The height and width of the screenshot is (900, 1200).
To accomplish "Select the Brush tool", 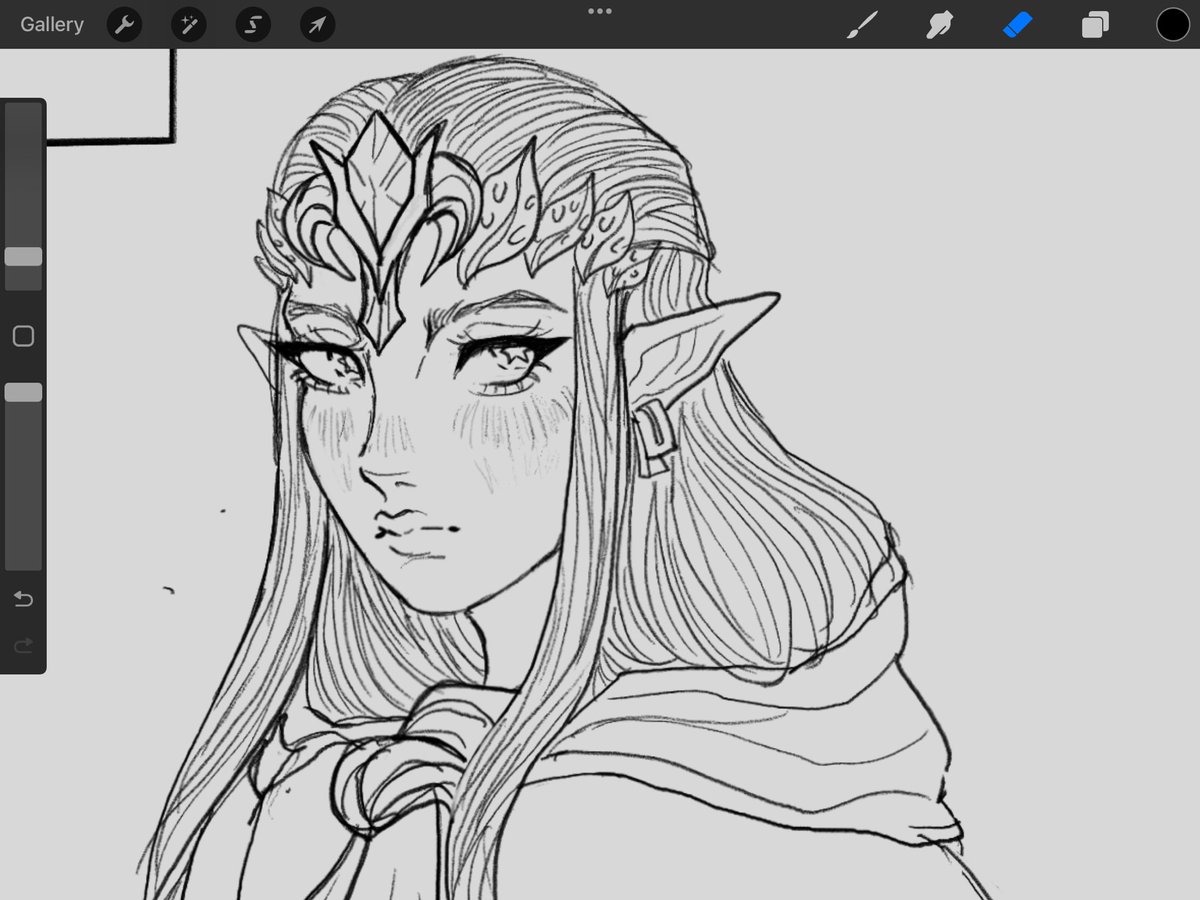I will coord(861,25).
